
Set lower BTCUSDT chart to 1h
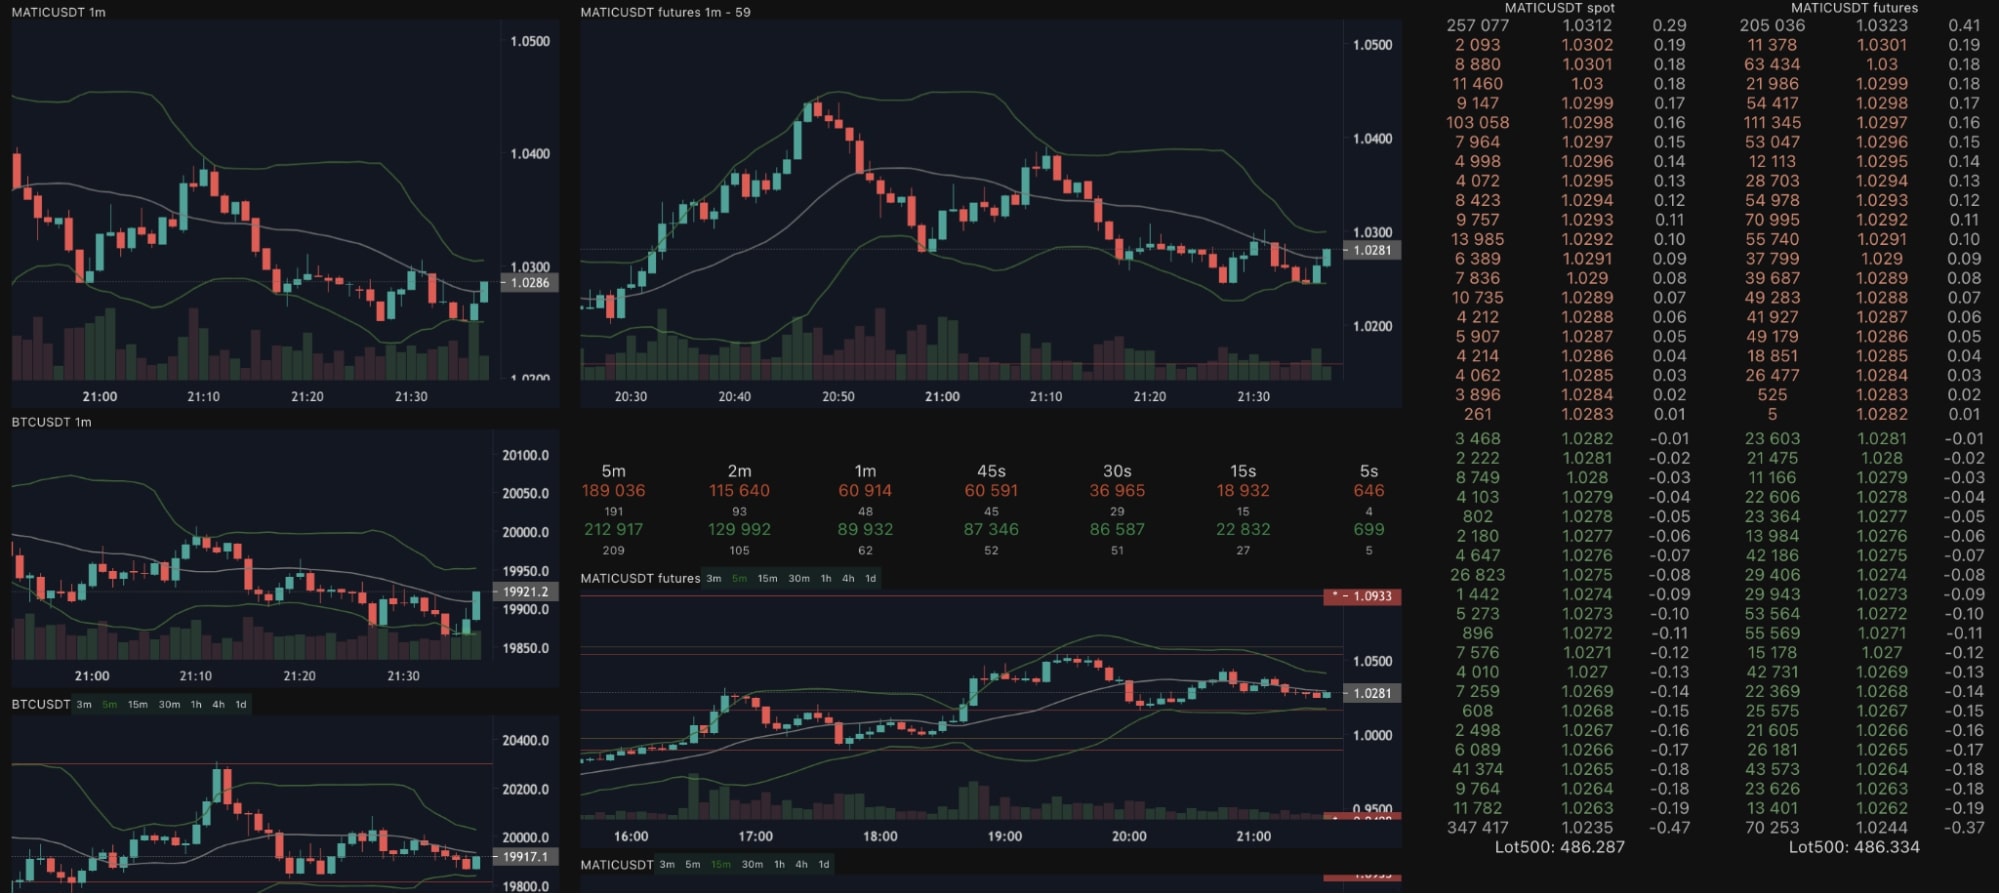tap(196, 705)
